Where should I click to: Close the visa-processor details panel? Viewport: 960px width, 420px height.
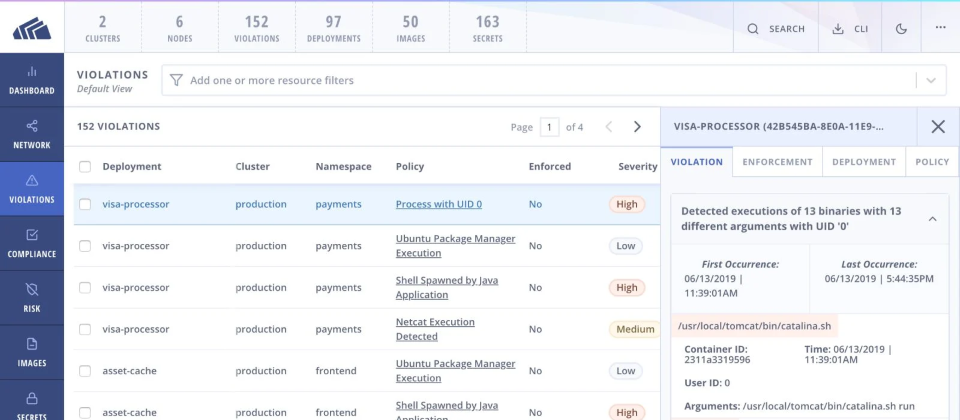938,127
